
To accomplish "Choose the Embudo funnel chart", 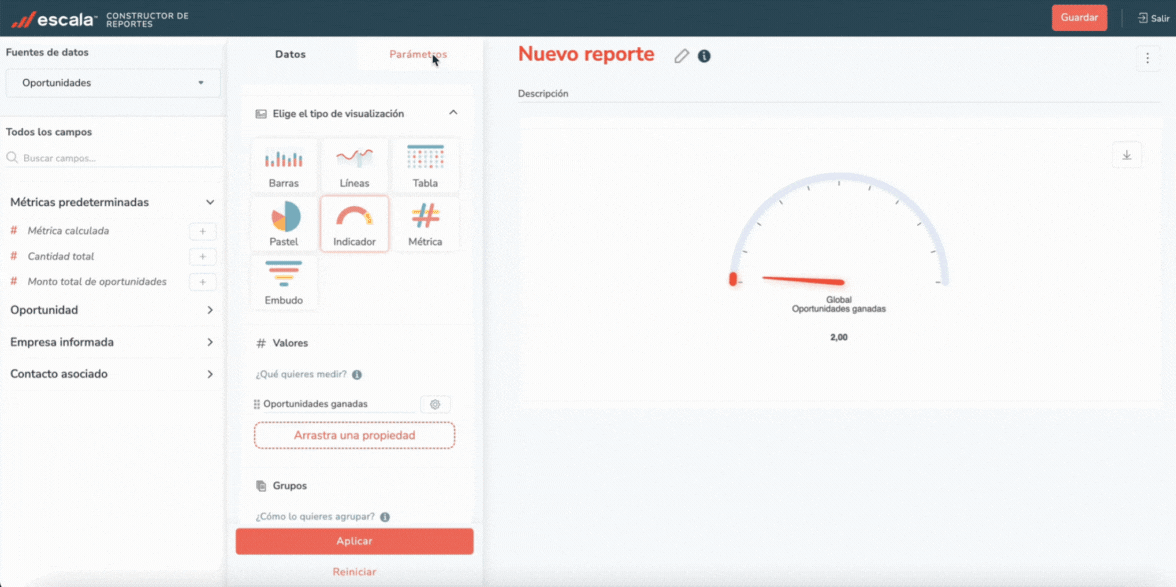I will point(284,282).
